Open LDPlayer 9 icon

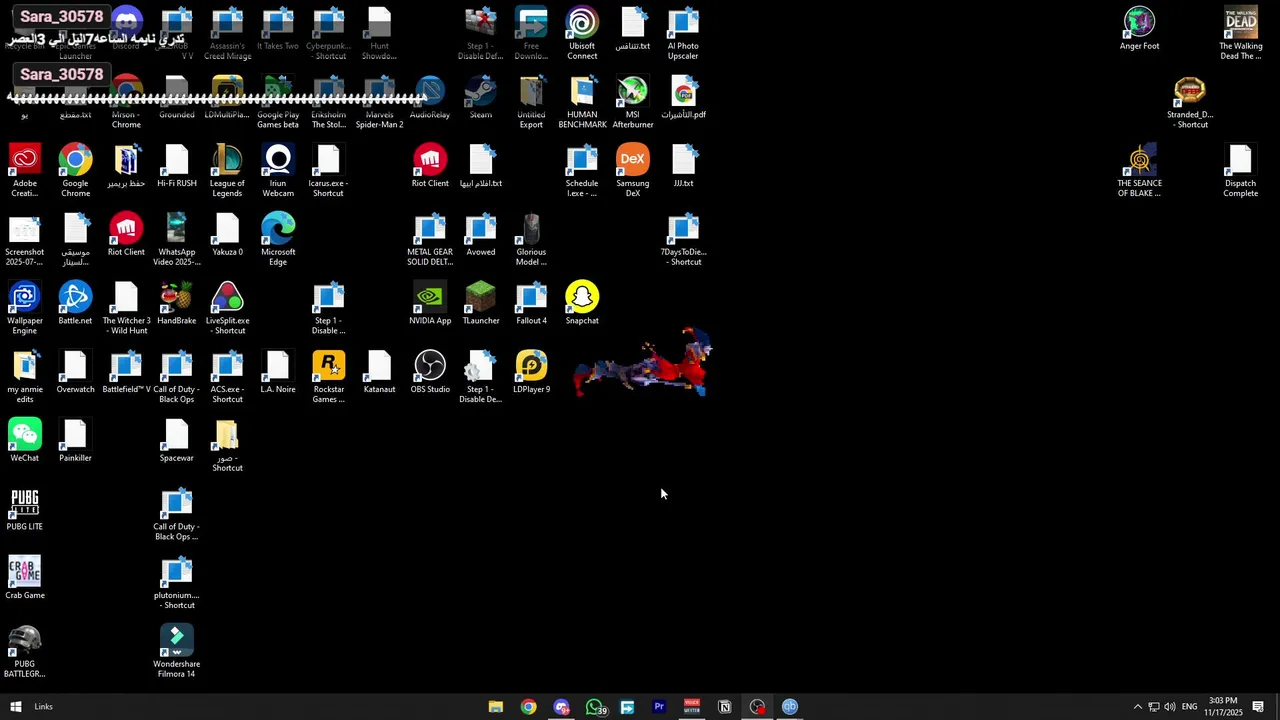531,372
